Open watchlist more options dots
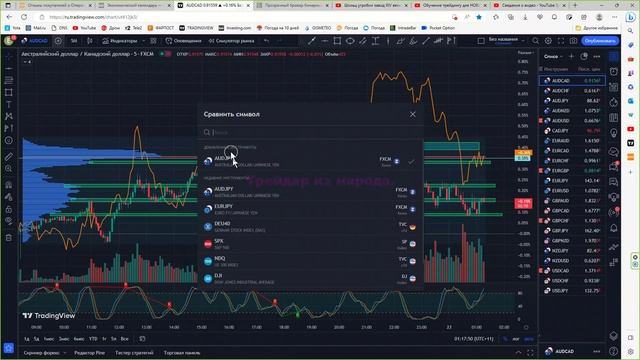 (x=597, y=56)
